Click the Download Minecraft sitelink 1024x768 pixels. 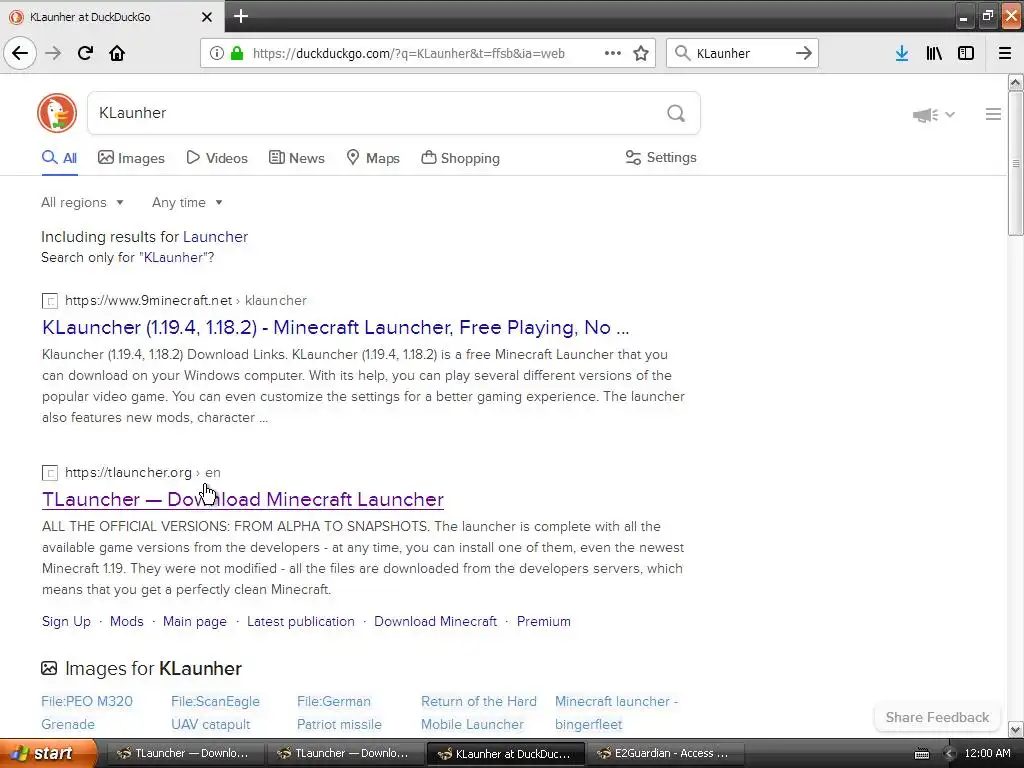coord(436,621)
